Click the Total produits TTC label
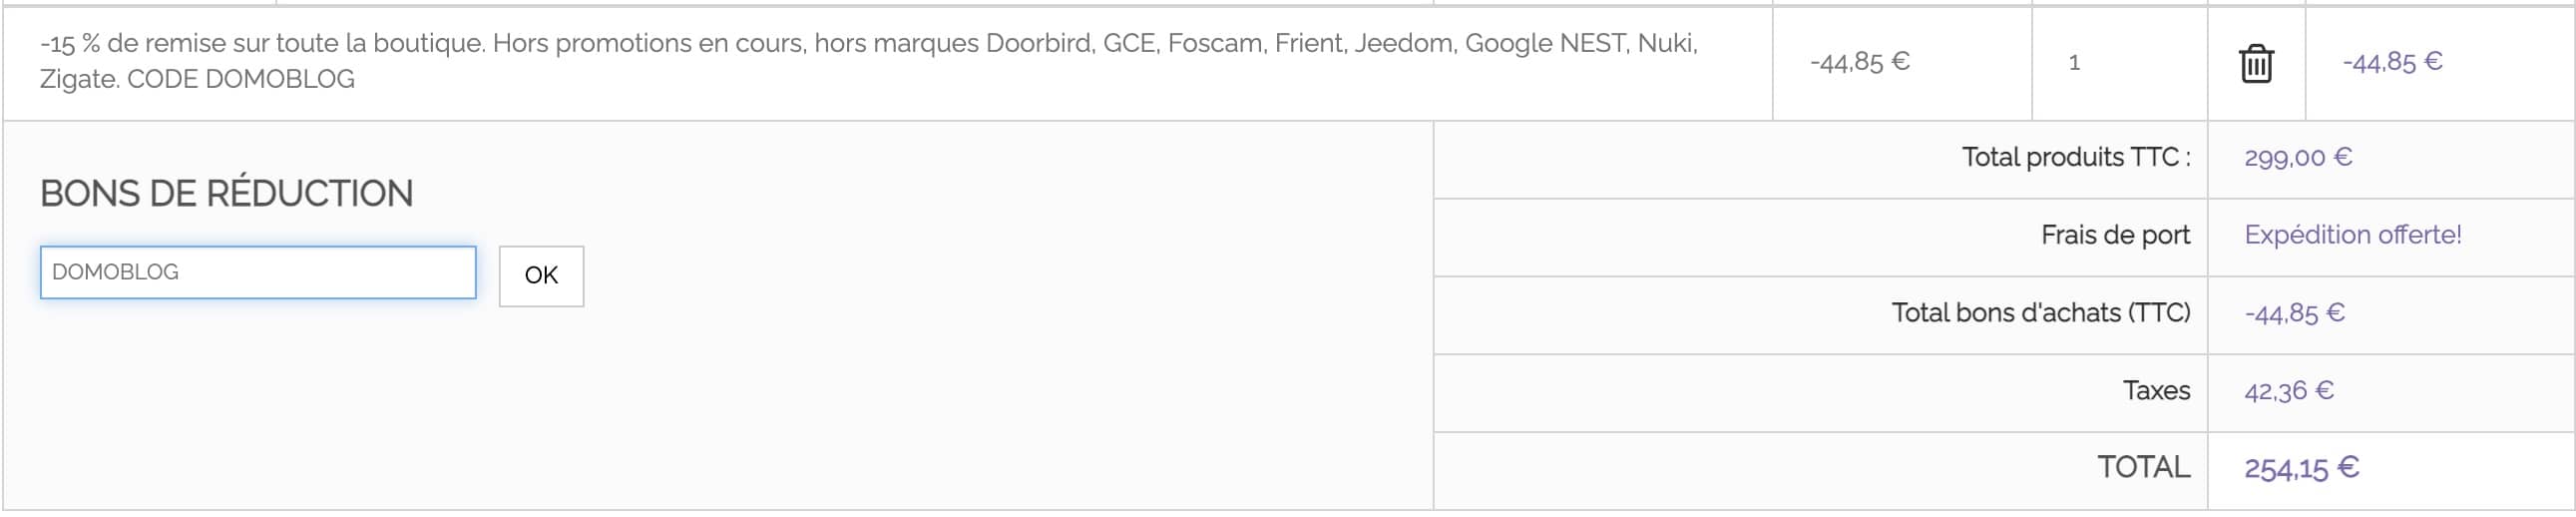 tap(2076, 157)
